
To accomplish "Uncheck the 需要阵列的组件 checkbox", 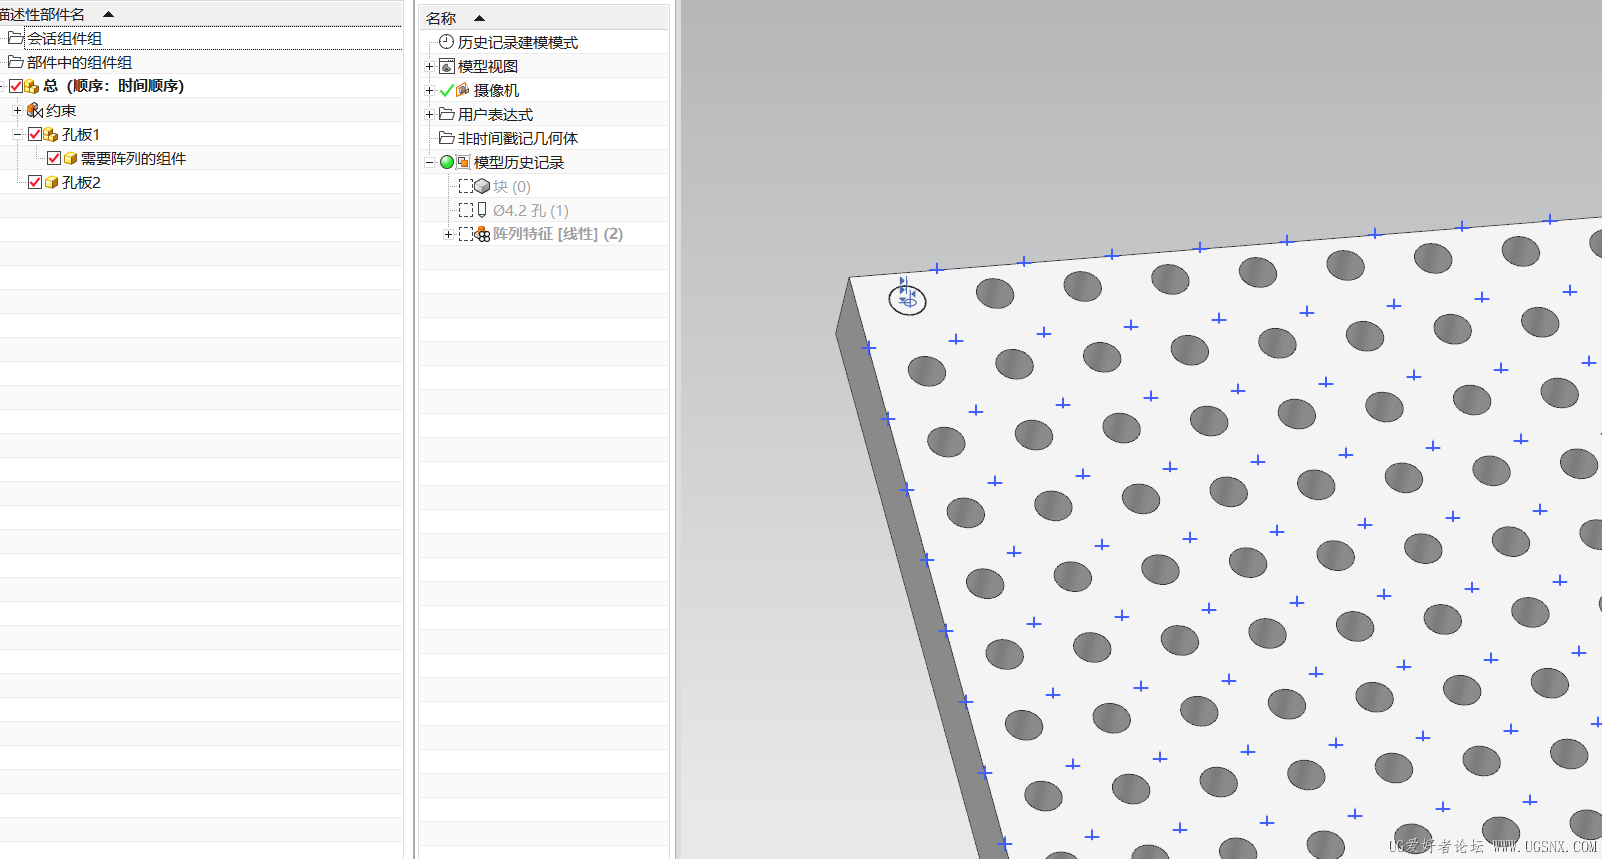I will [54, 158].
